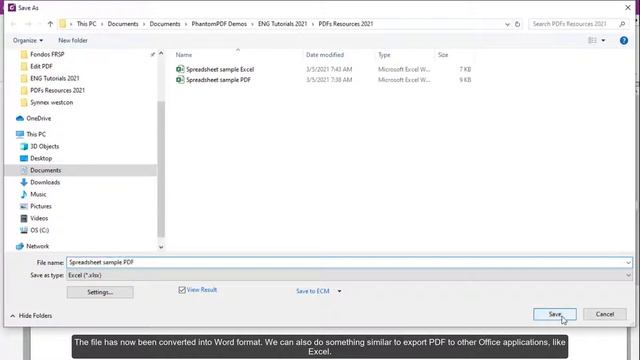Go up one folder level

[50, 24]
